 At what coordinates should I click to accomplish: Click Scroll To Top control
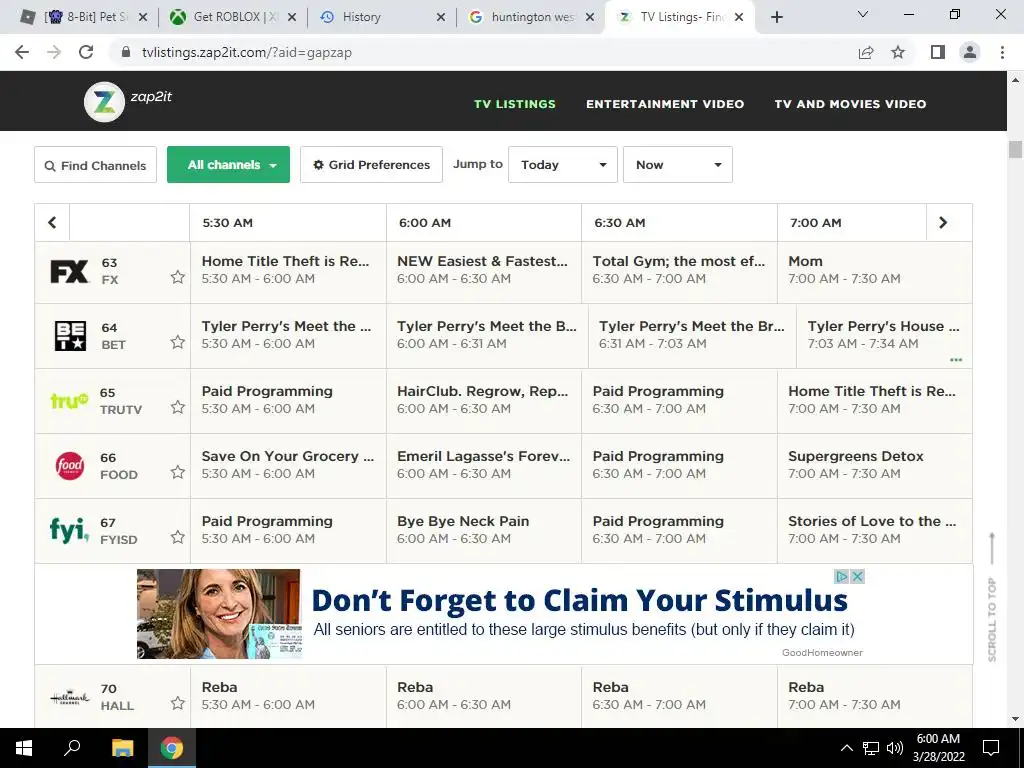click(992, 597)
